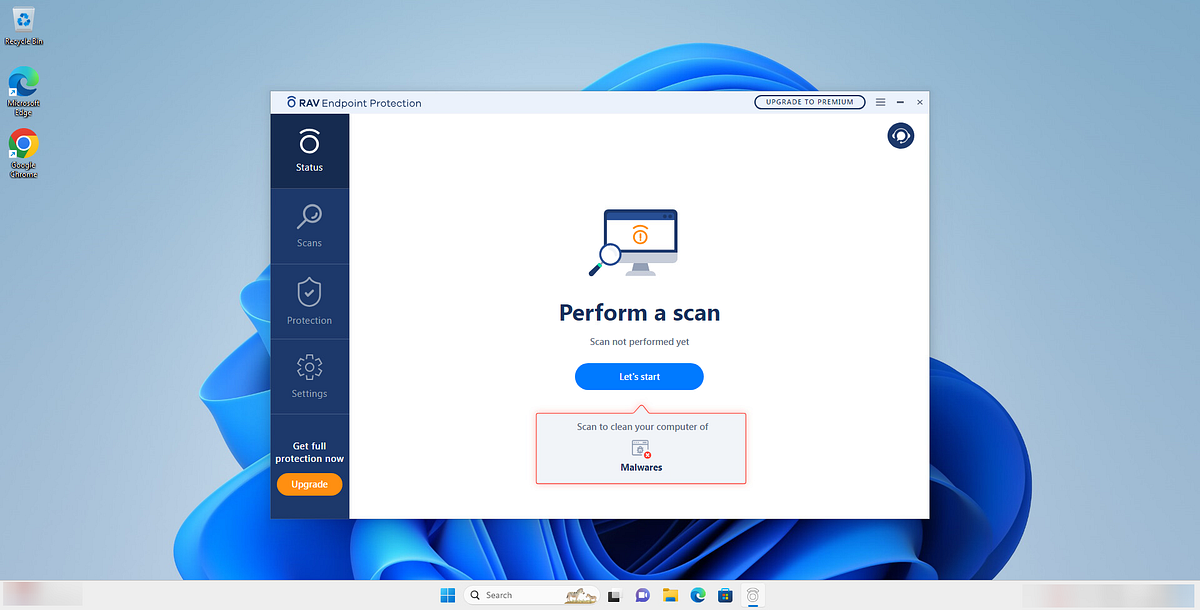Open the Status tab in RAV sidebar
The height and width of the screenshot is (610, 1200).
point(309,151)
